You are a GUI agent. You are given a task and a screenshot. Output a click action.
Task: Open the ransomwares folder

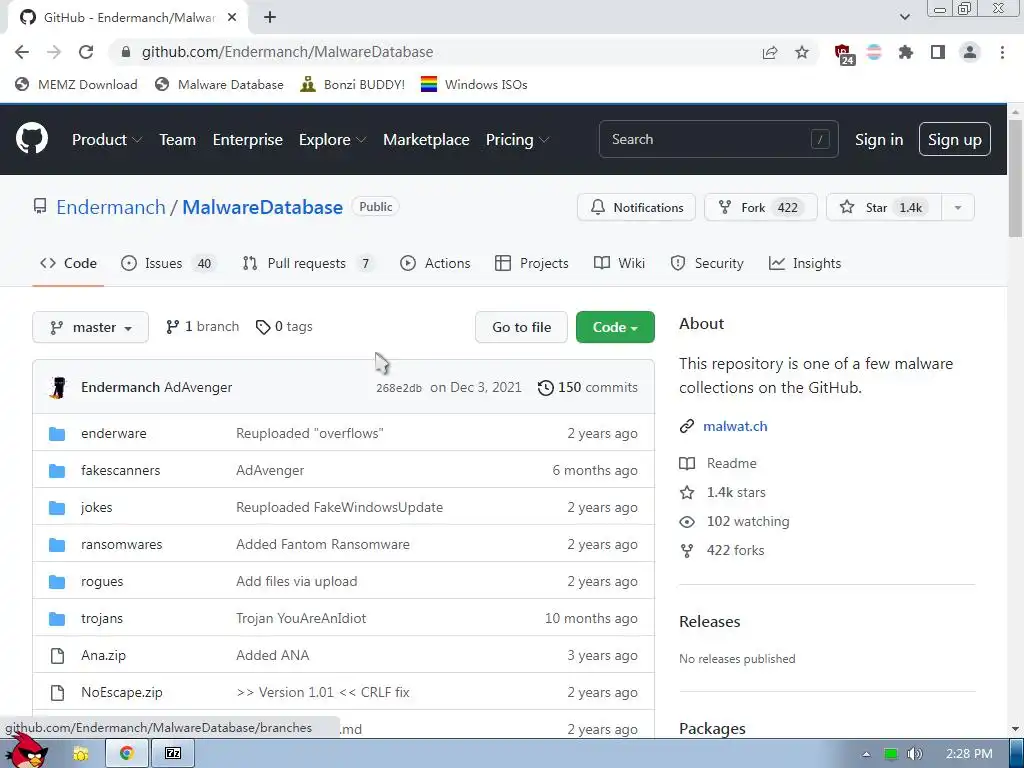click(121, 545)
